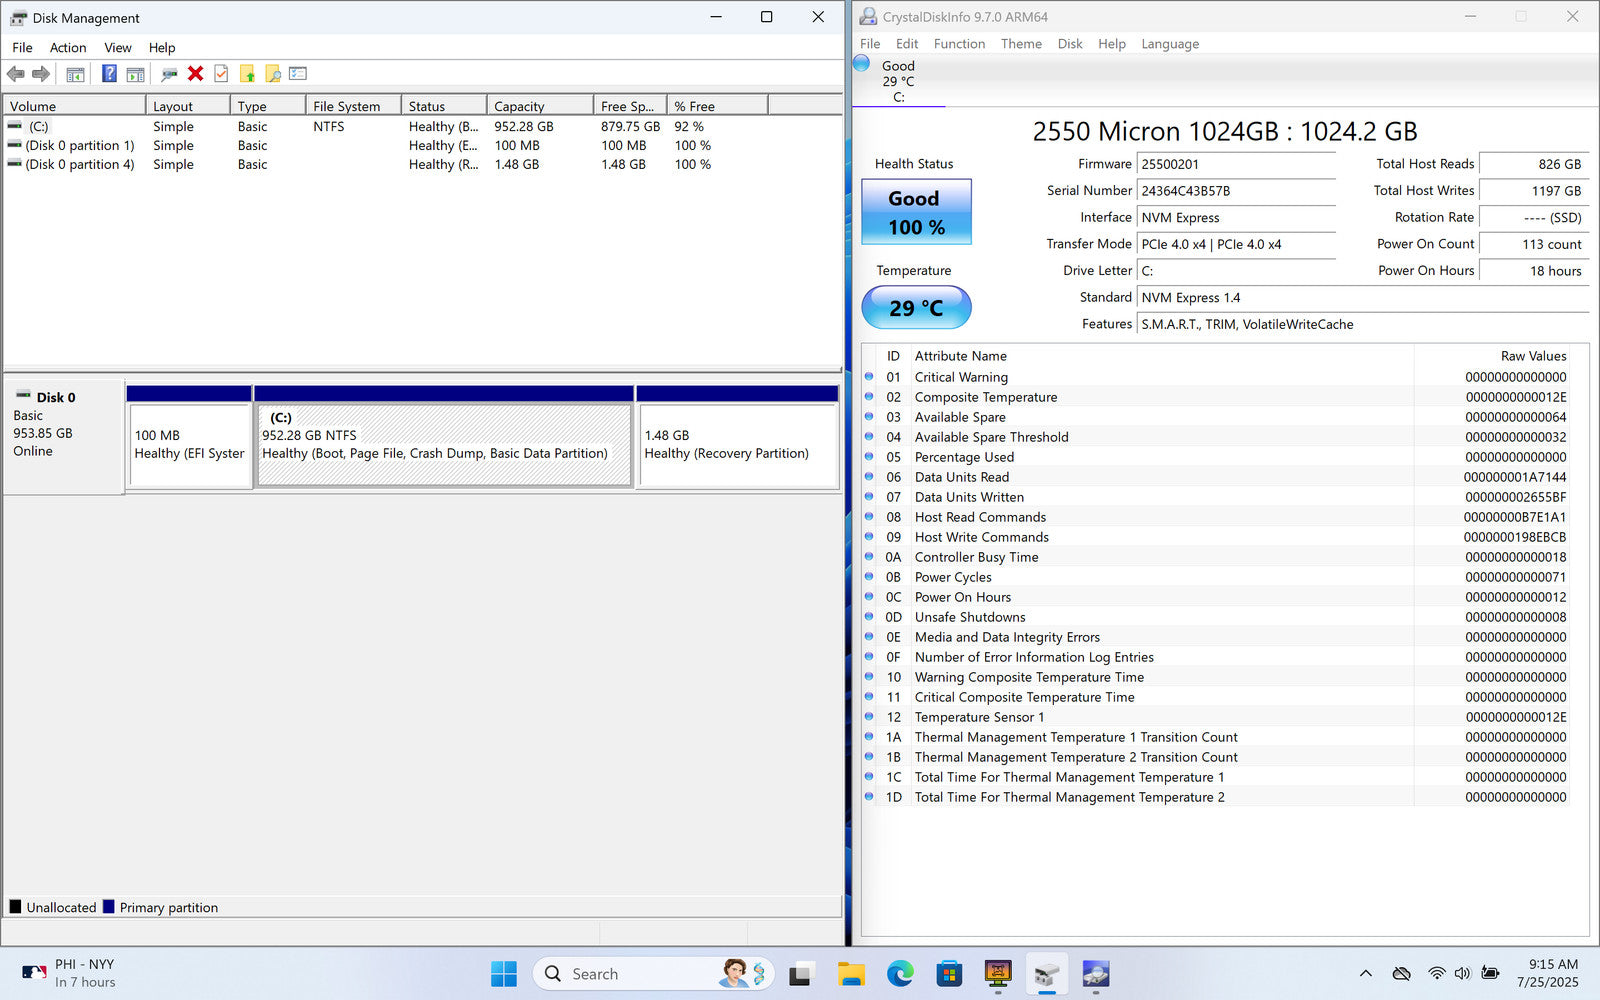This screenshot has width=1600, height=1000.
Task: Click the 29 °C temperature button
Action: pyautogui.click(x=916, y=308)
